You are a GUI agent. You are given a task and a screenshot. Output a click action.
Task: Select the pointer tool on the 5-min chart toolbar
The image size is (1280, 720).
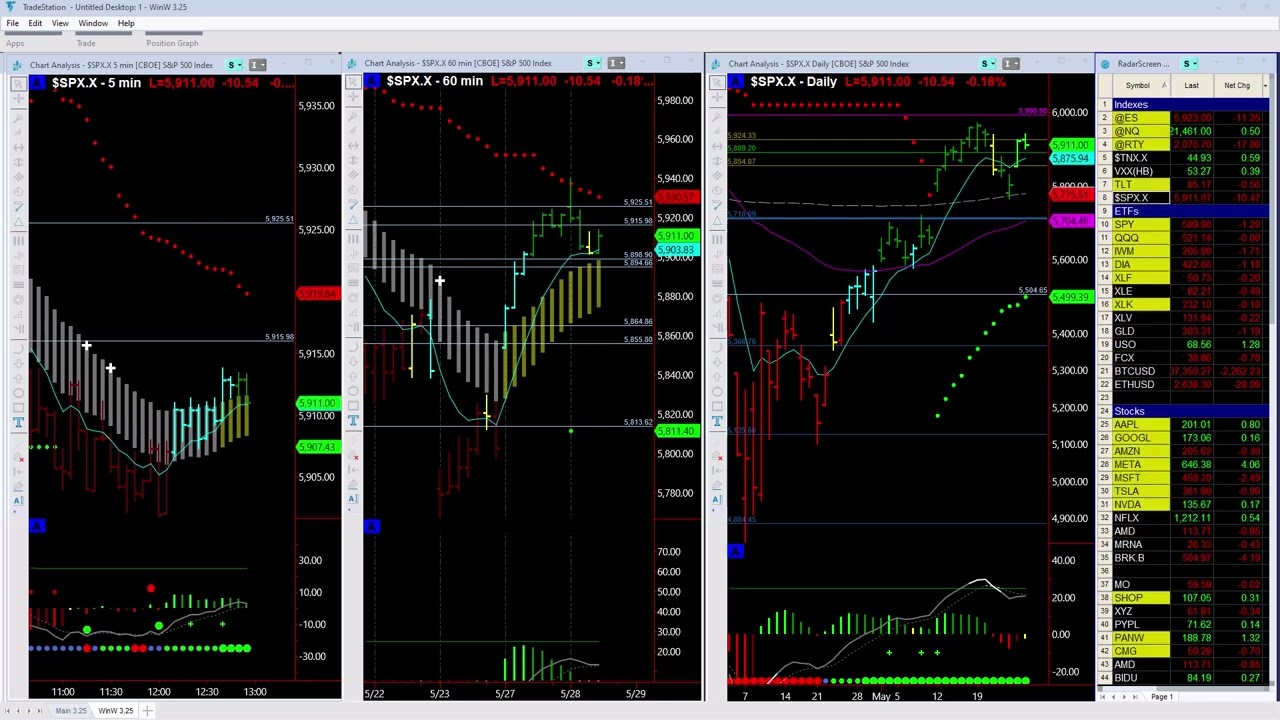[18, 84]
